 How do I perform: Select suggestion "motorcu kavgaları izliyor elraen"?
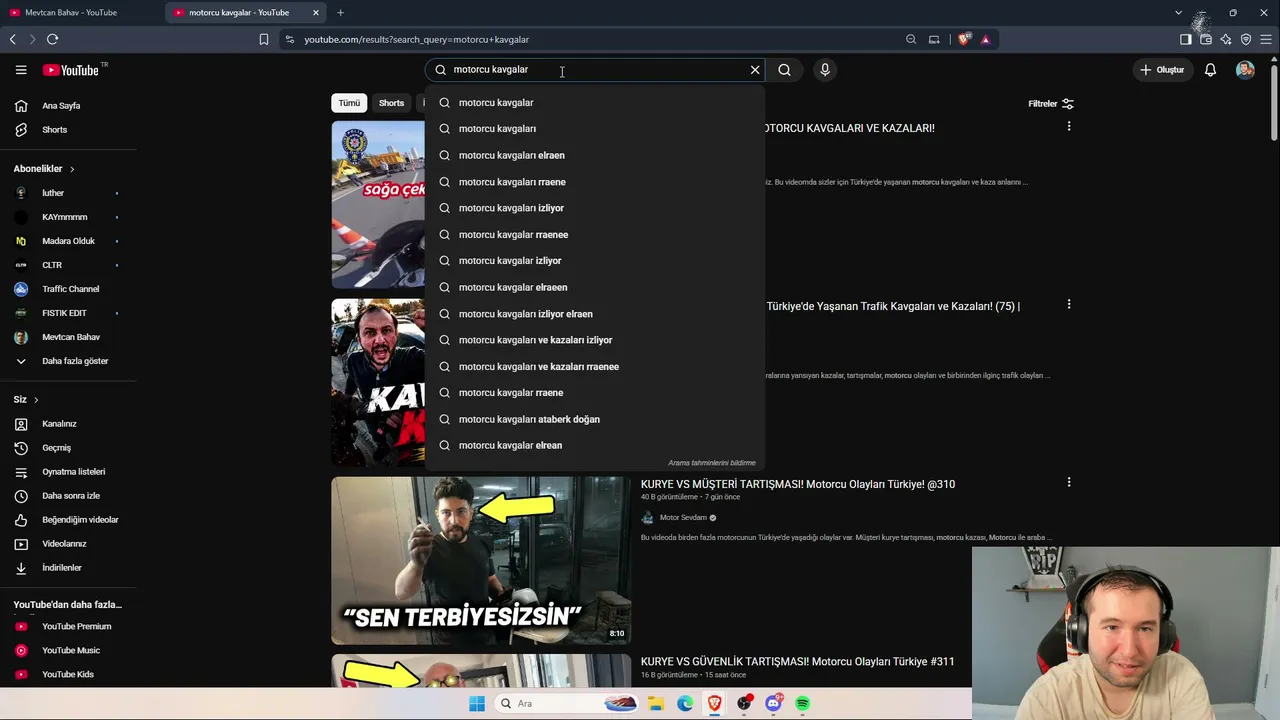pos(595,314)
